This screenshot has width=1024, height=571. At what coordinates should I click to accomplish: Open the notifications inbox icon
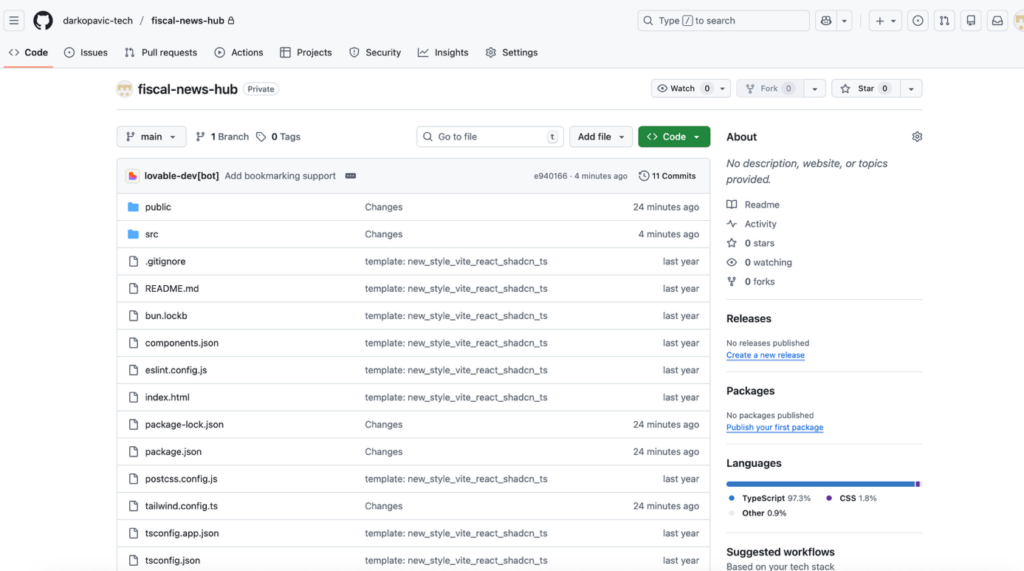pos(997,20)
